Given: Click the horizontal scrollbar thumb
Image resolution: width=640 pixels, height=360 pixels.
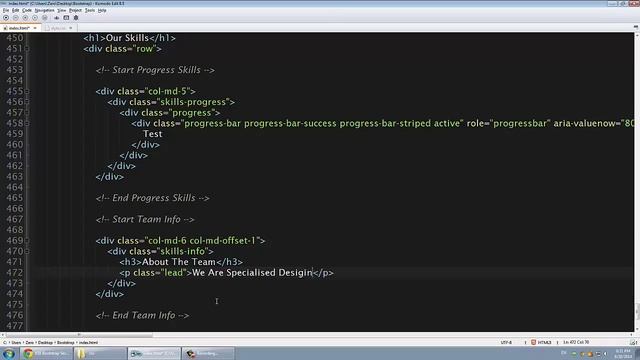Looking at the screenshot, I should 79,335.
